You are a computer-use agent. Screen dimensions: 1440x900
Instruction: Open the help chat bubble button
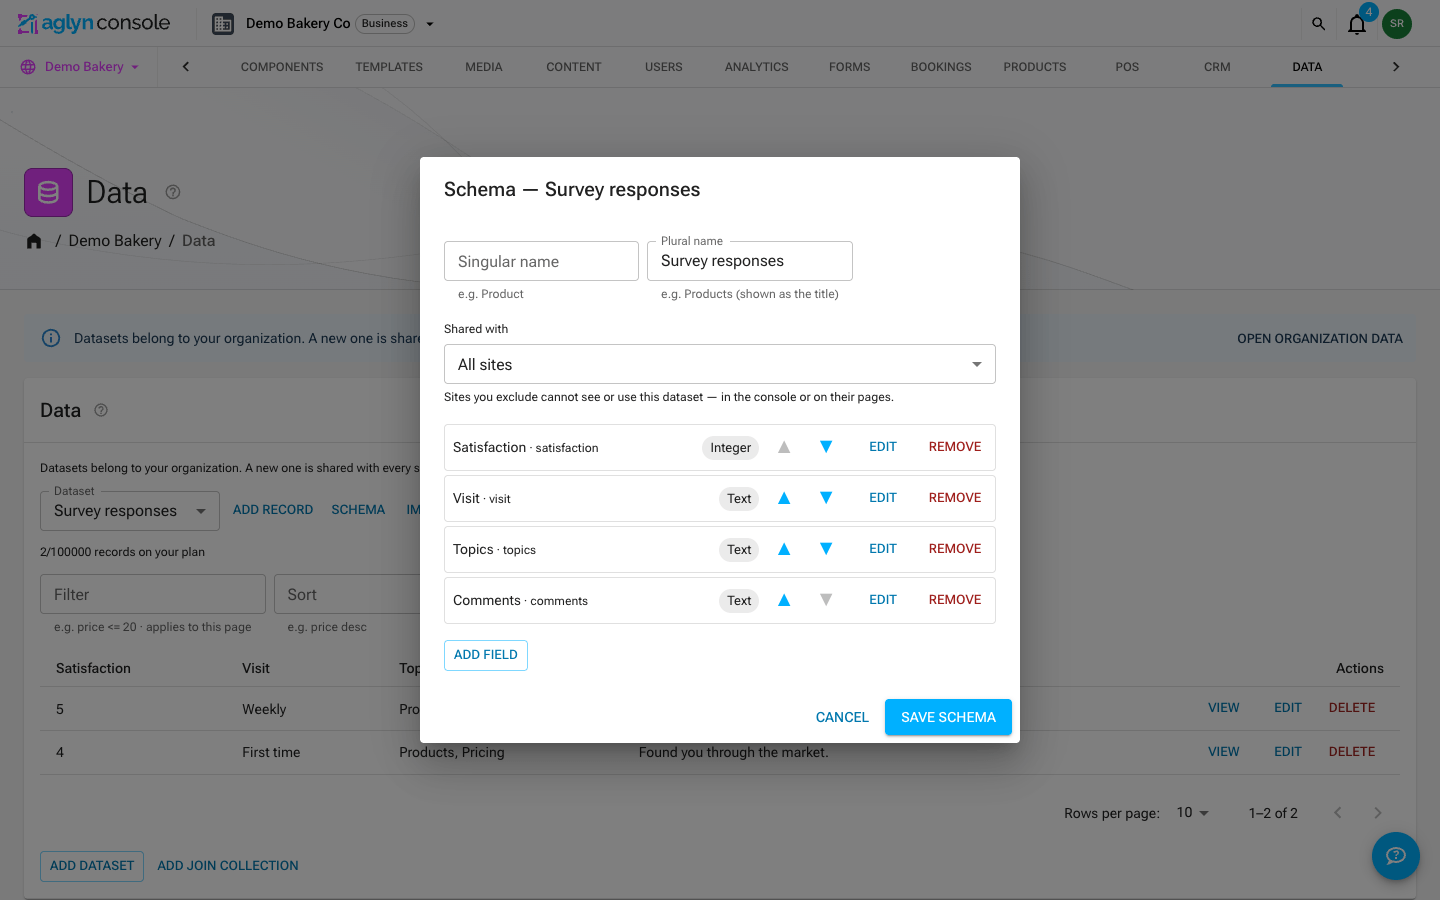(x=1396, y=856)
